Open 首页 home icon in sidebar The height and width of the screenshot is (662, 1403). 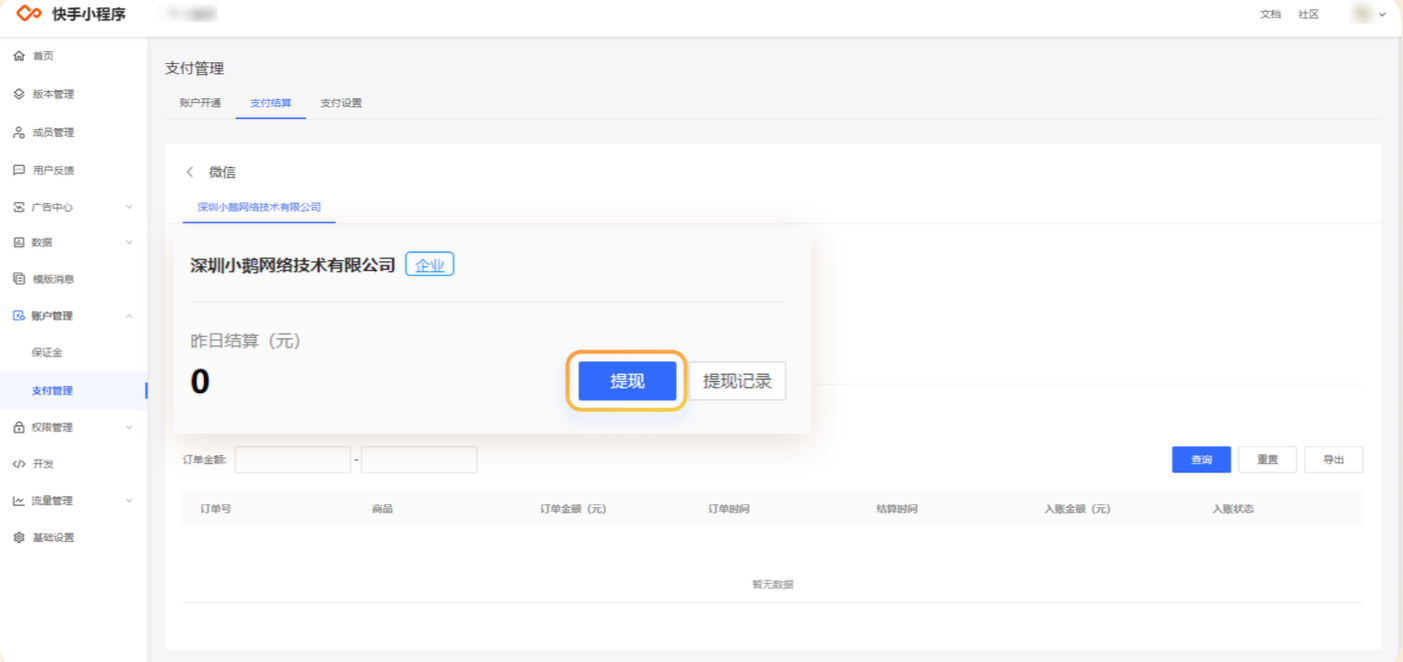(19, 56)
